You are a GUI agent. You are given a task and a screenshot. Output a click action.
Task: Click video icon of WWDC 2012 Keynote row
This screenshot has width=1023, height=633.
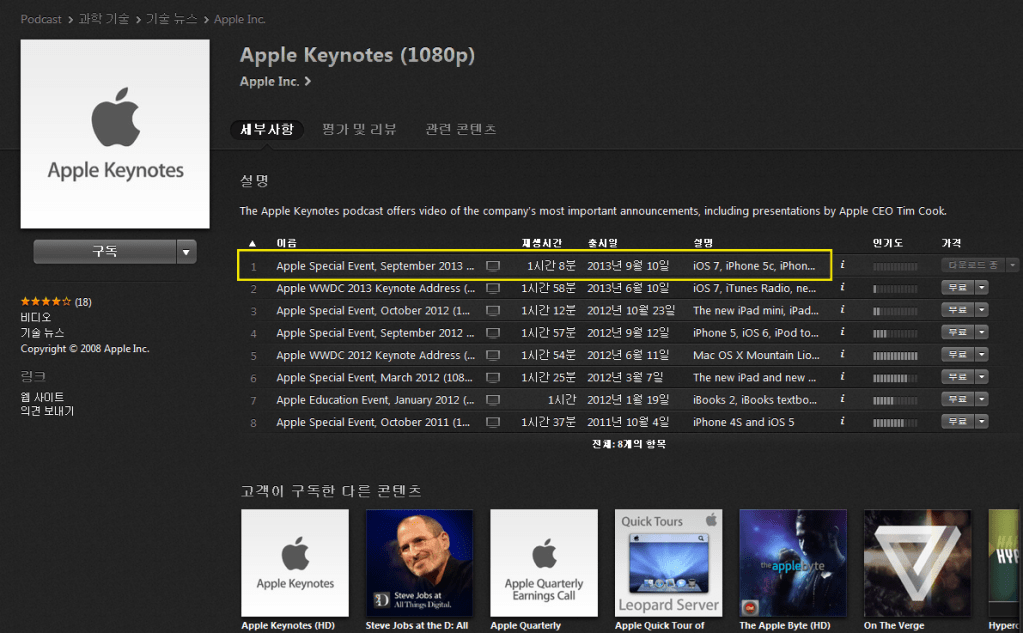[493, 355]
